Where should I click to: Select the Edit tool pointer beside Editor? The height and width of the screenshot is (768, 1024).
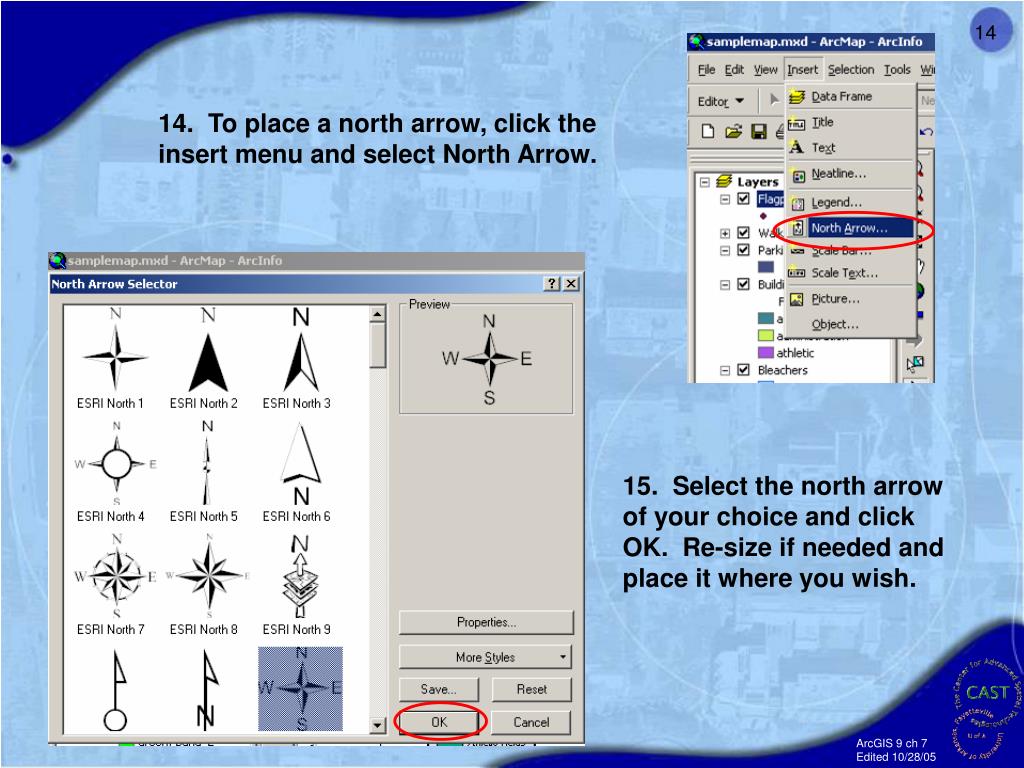pos(774,100)
